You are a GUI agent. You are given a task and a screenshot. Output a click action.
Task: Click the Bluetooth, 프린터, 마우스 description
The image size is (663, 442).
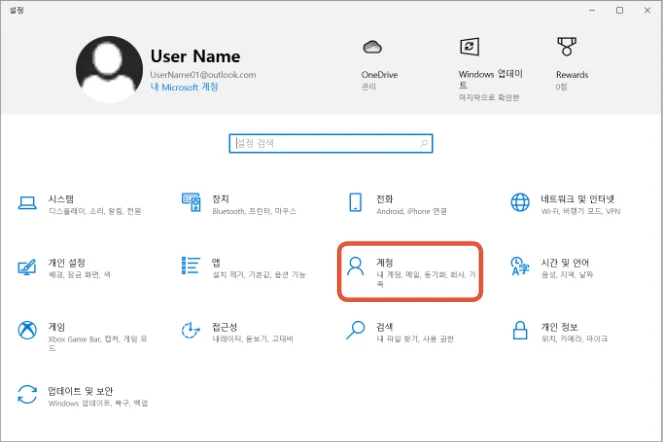tap(254, 211)
